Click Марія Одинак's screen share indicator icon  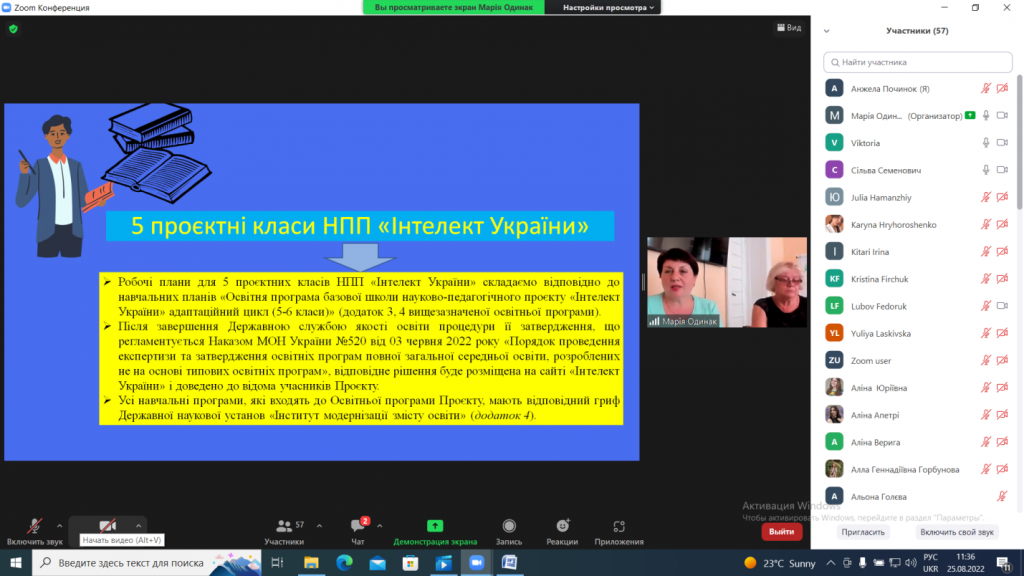point(970,116)
